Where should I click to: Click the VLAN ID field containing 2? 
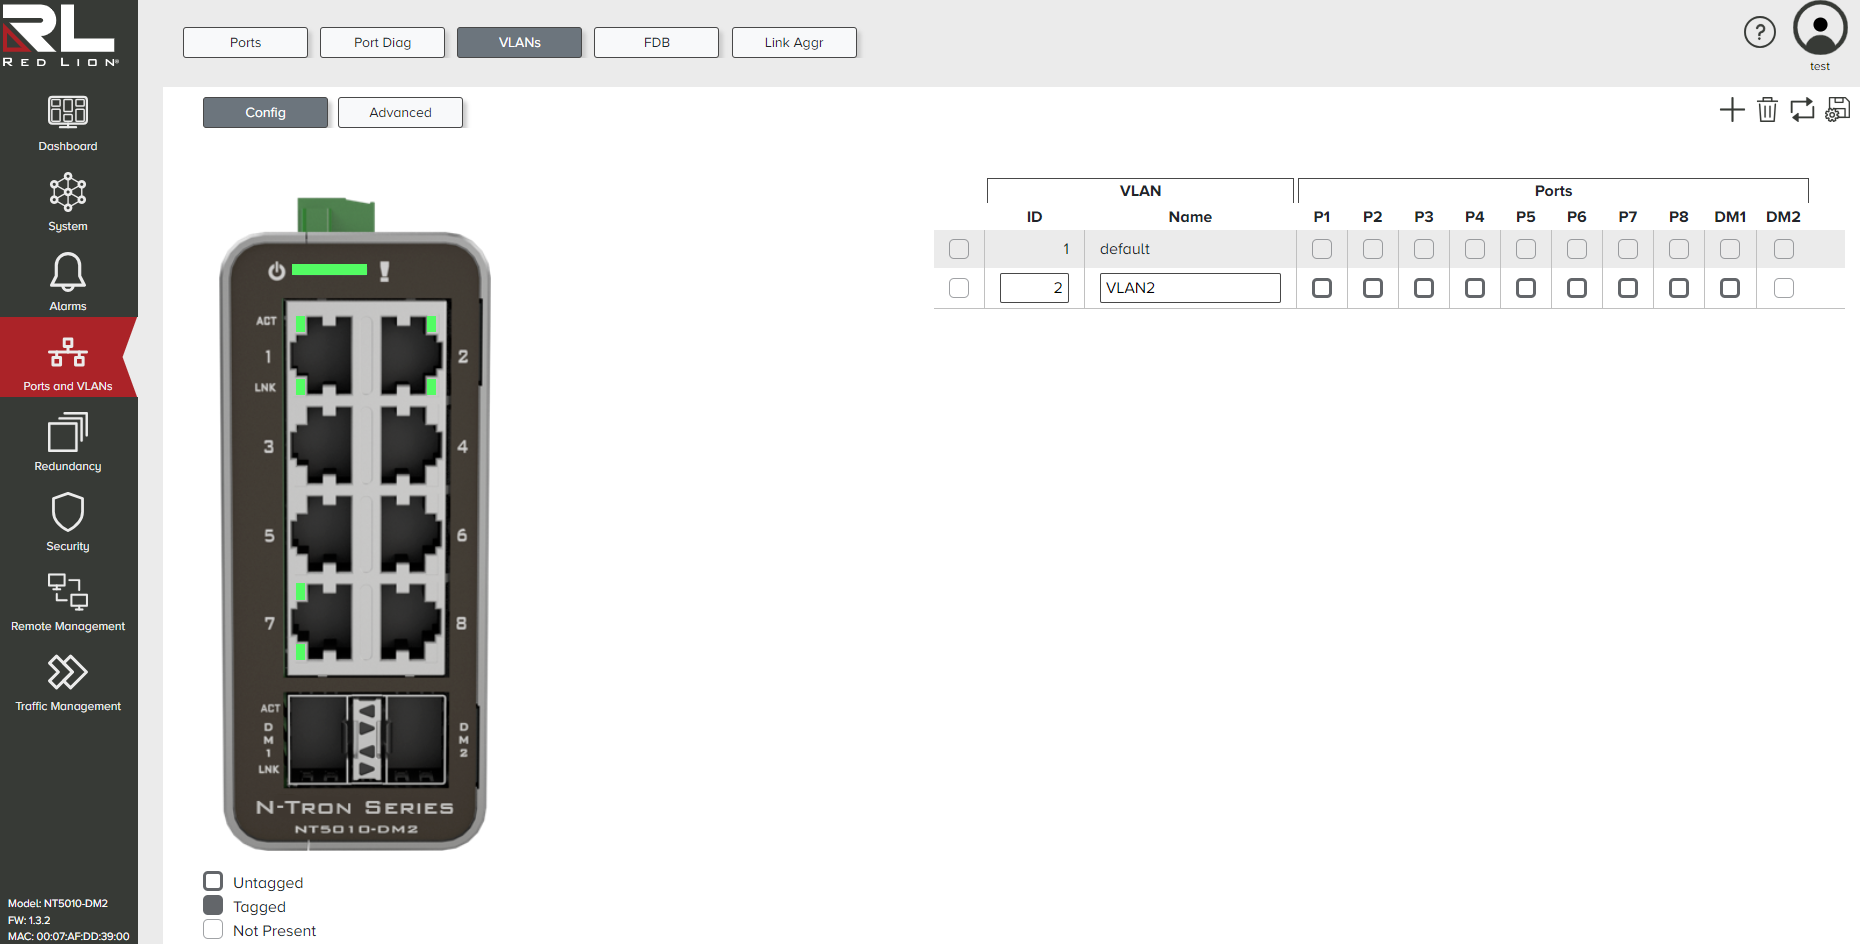(x=1034, y=288)
